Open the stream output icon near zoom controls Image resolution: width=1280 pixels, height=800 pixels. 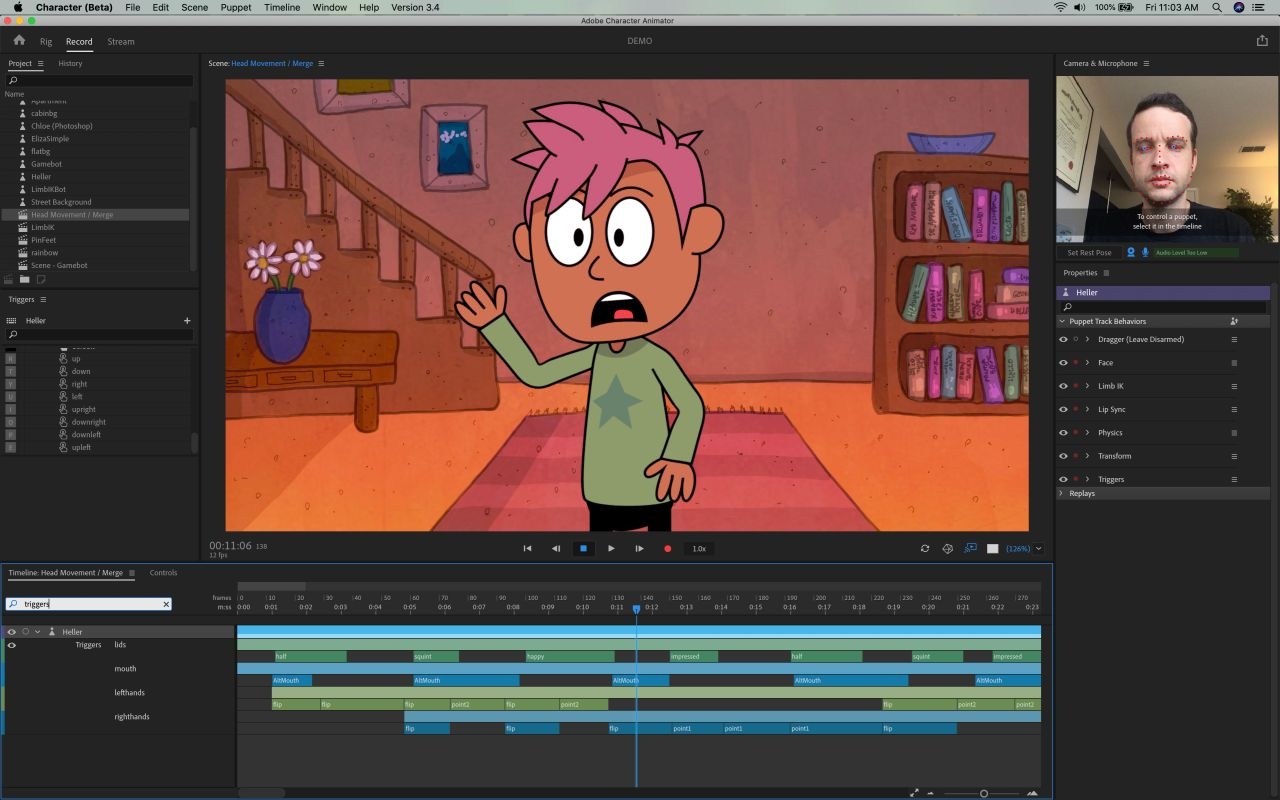(x=970, y=548)
